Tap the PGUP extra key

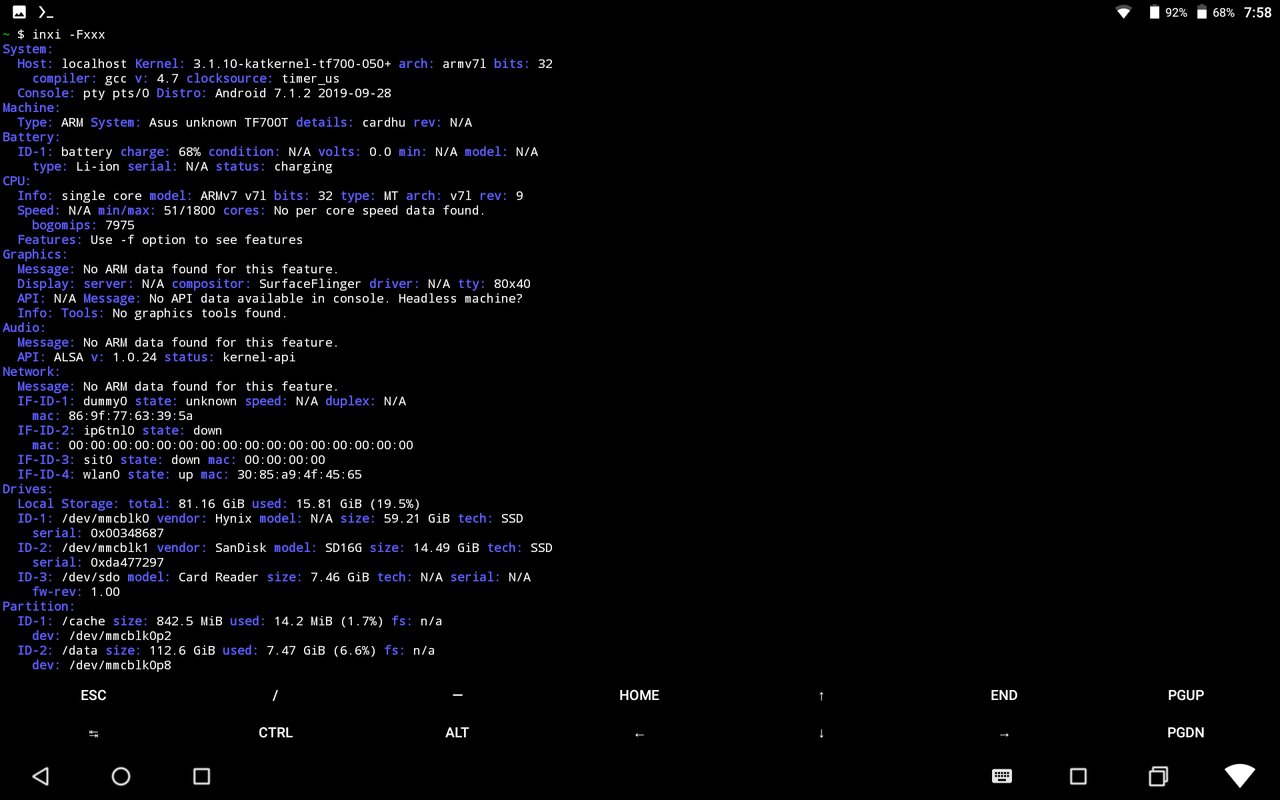point(1186,695)
